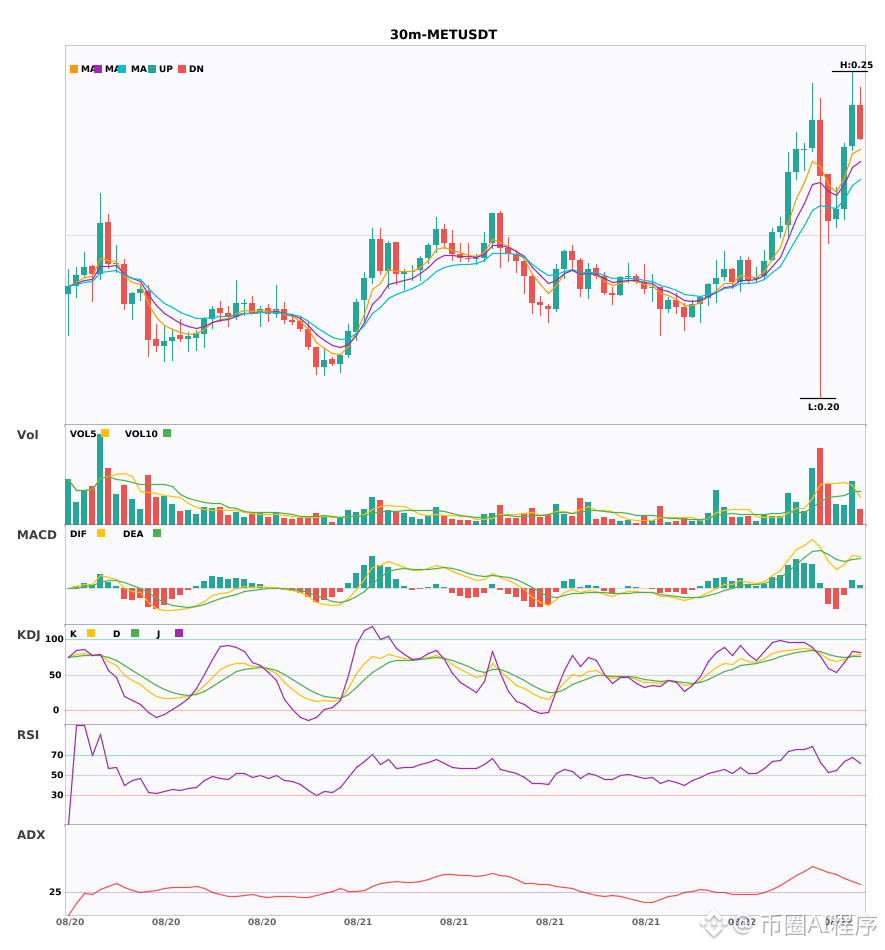Click the KDJ 100 axis value
The height and width of the screenshot is (950, 885).
tap(54, 639)
